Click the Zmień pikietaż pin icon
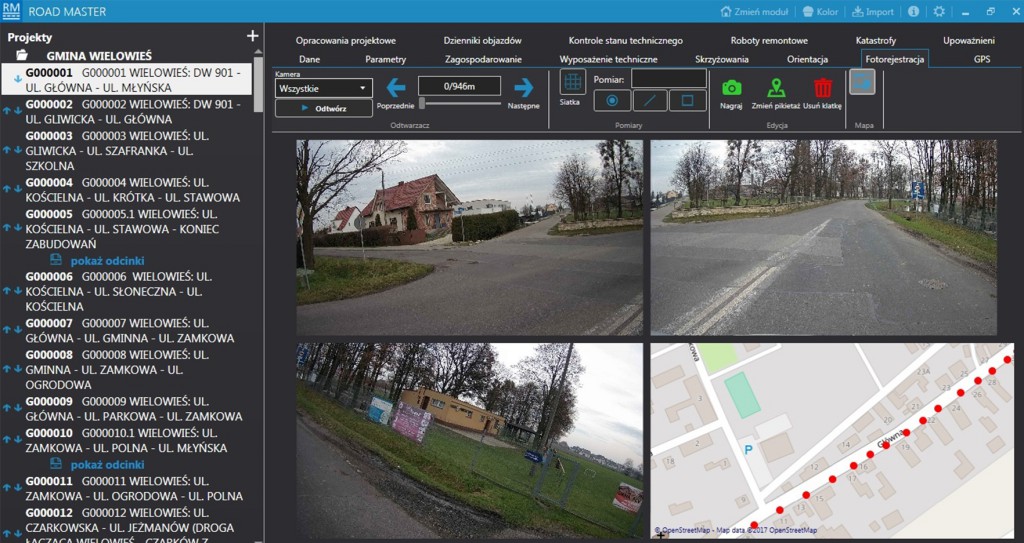This screenshot has width=1024, height=543. point(776,88)
